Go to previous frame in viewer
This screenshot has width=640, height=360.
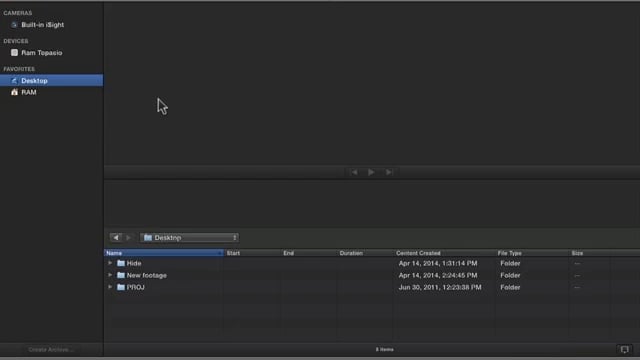pyautogui.click(x=354, y=172)
